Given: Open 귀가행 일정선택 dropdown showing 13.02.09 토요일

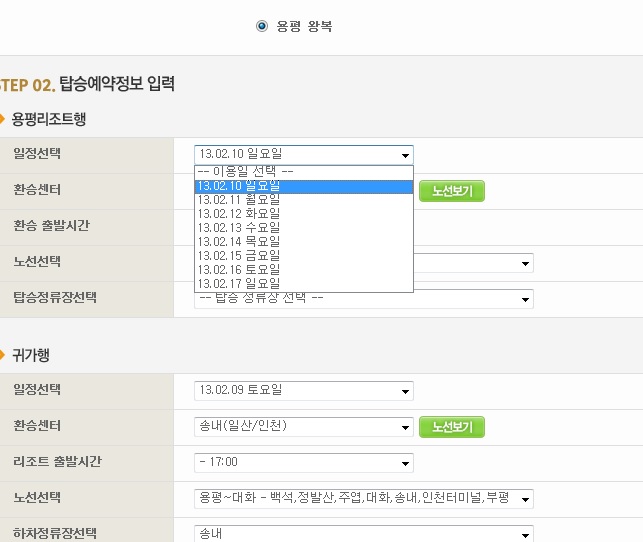Looking at the screenshot, I should click(303, 391).
